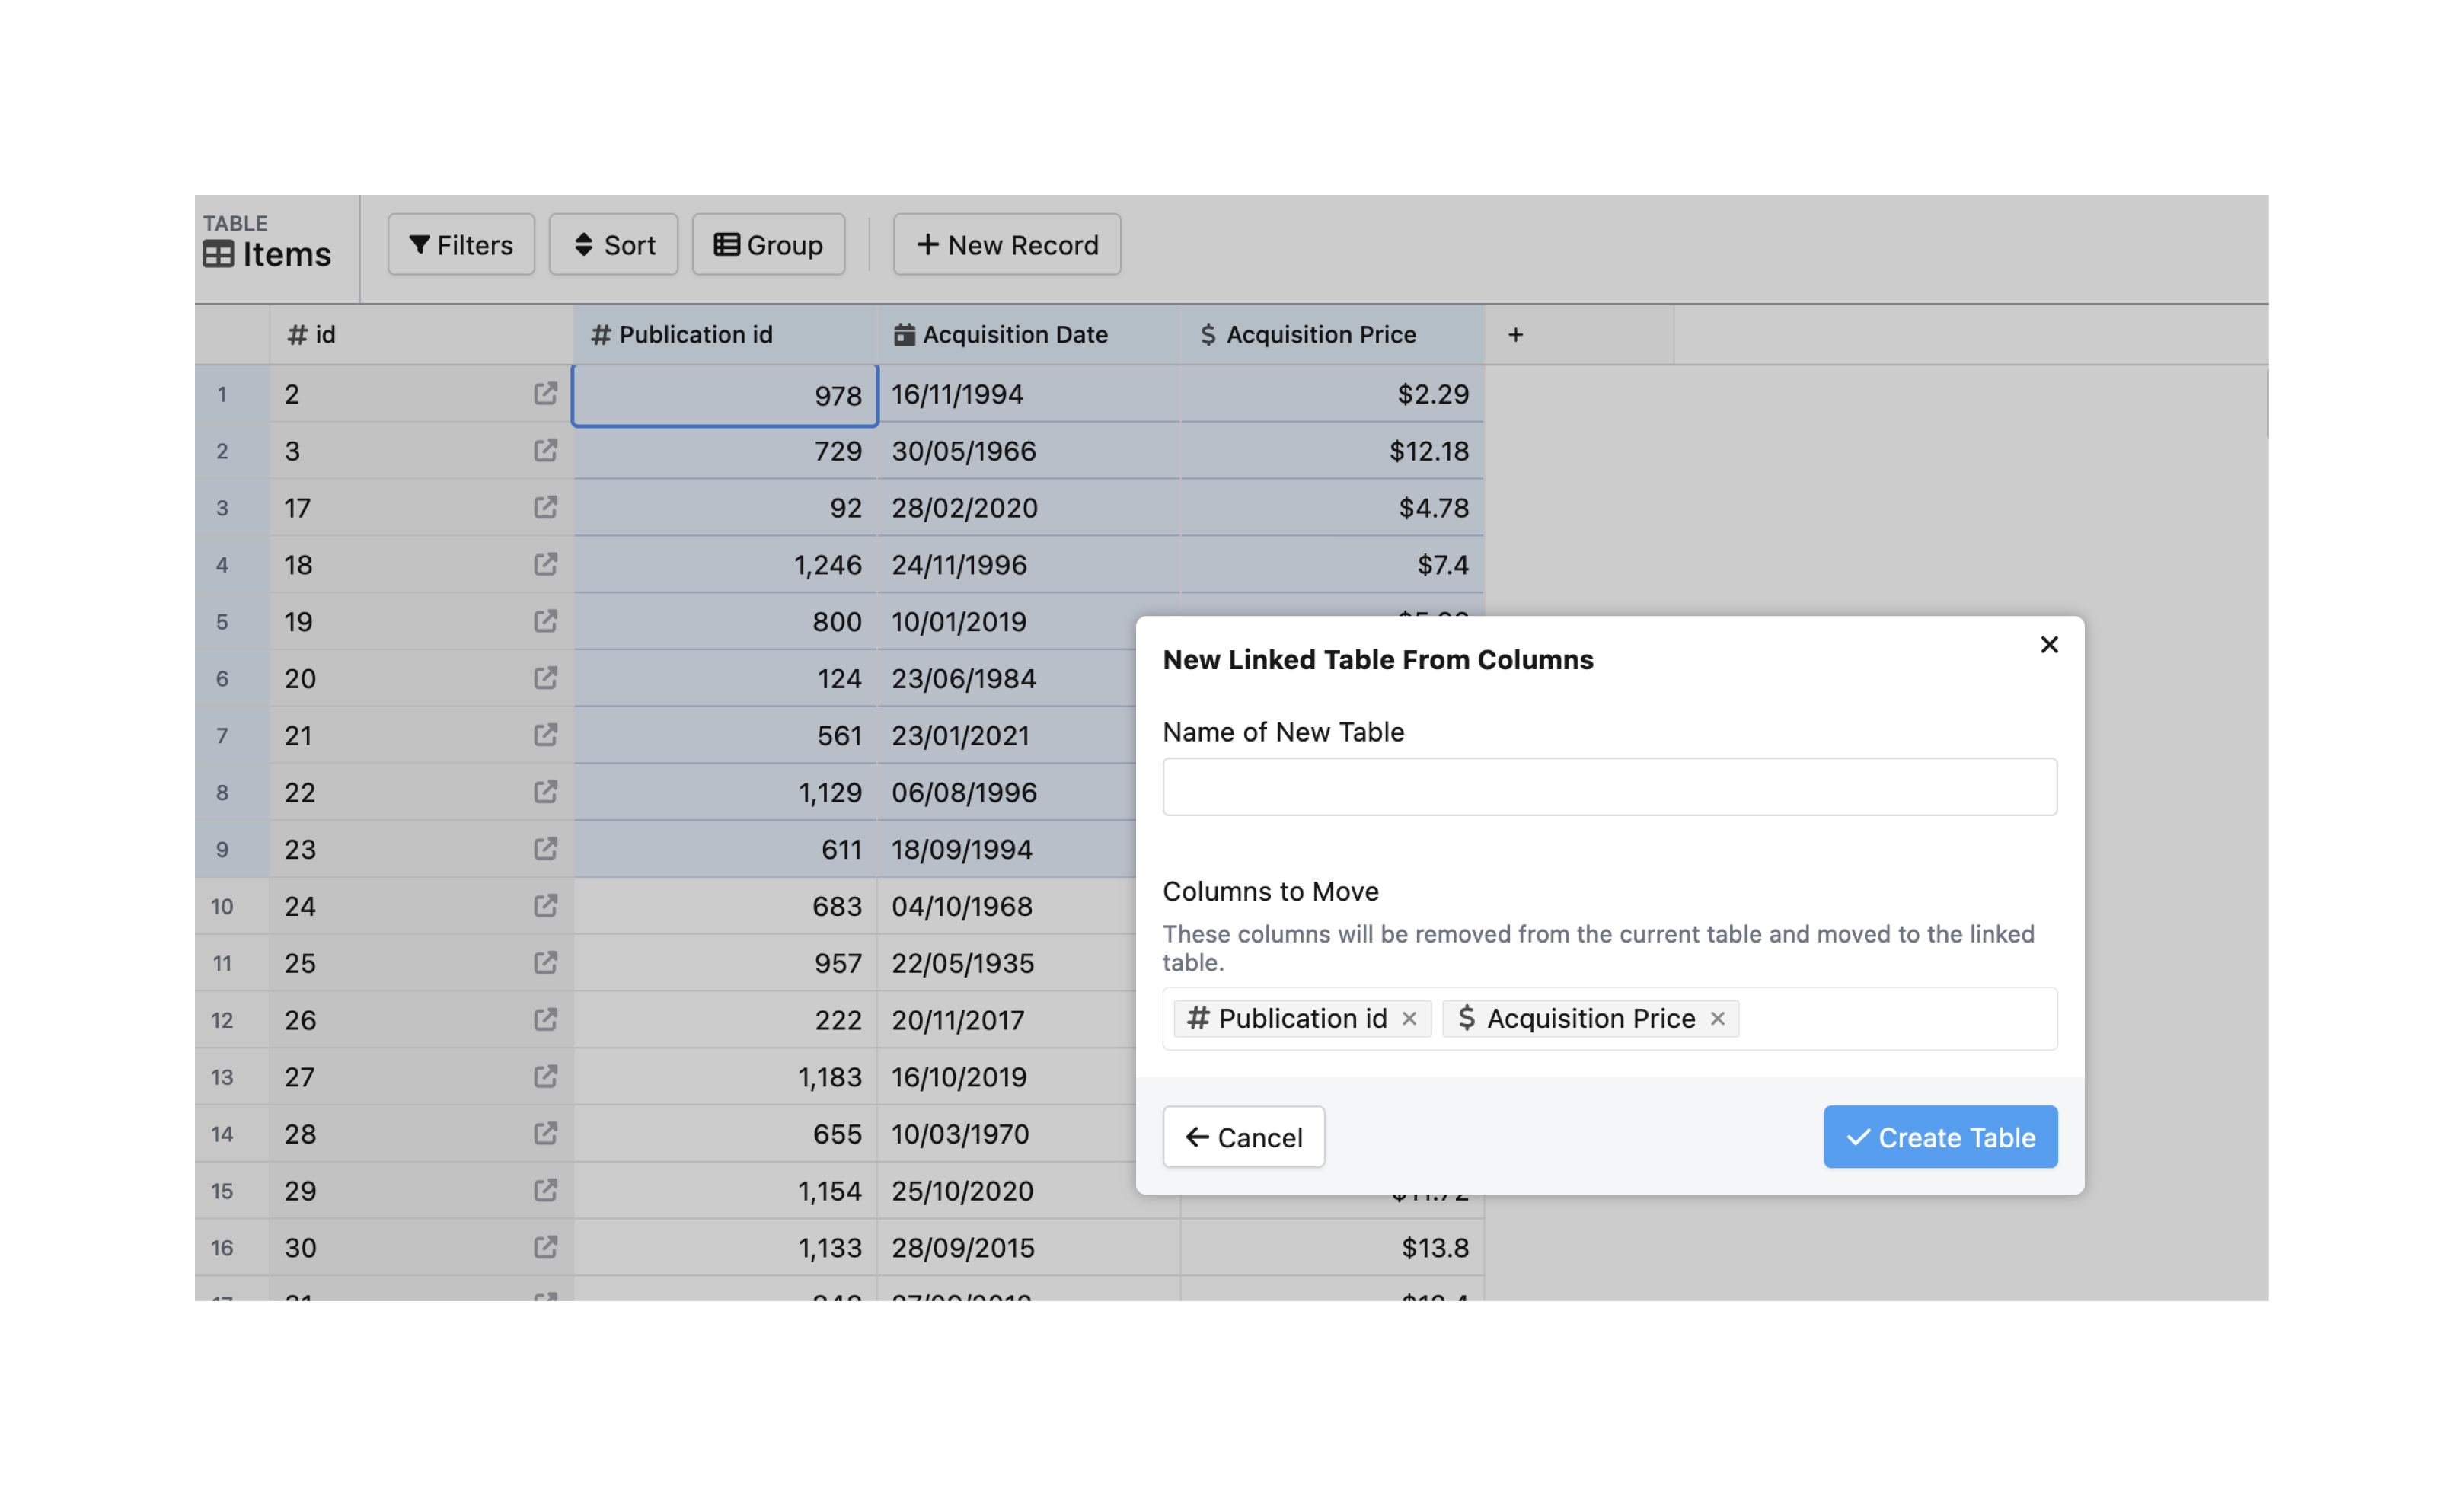2464x1496 pixels.
Task: Open expand record icon for id 30
Action: (545, 1247)
